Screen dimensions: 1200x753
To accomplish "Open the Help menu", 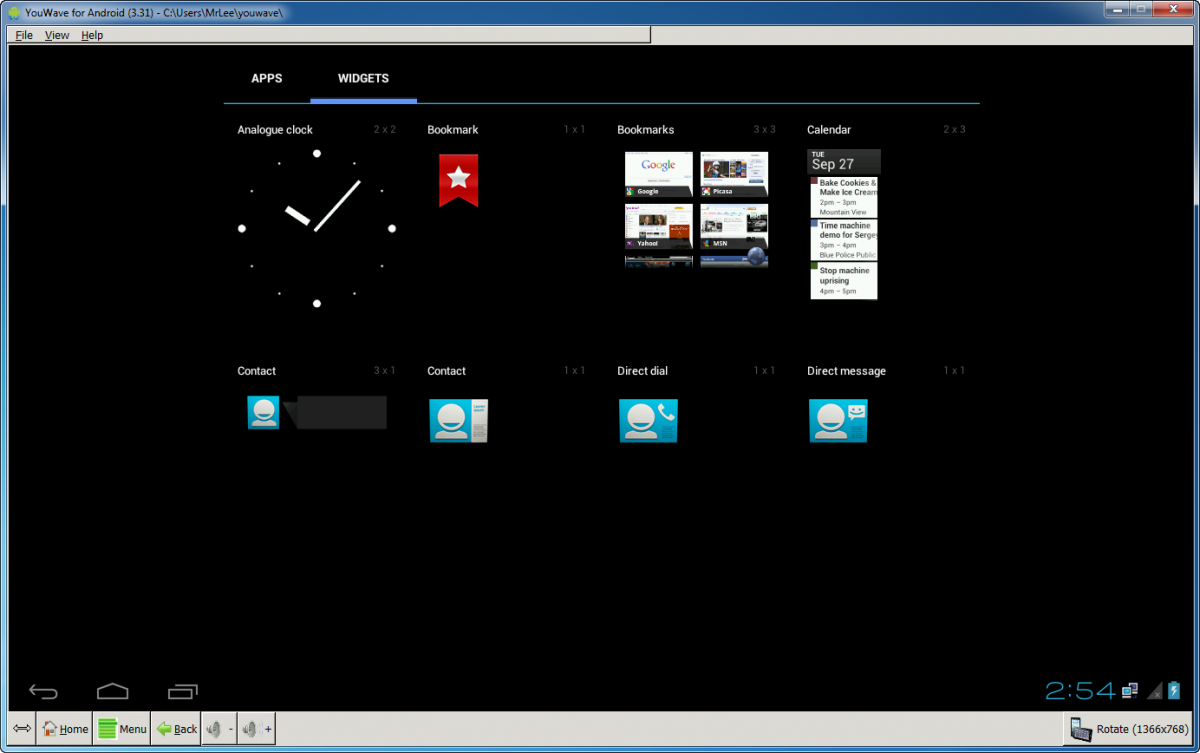I will click(x=92, y=35).
